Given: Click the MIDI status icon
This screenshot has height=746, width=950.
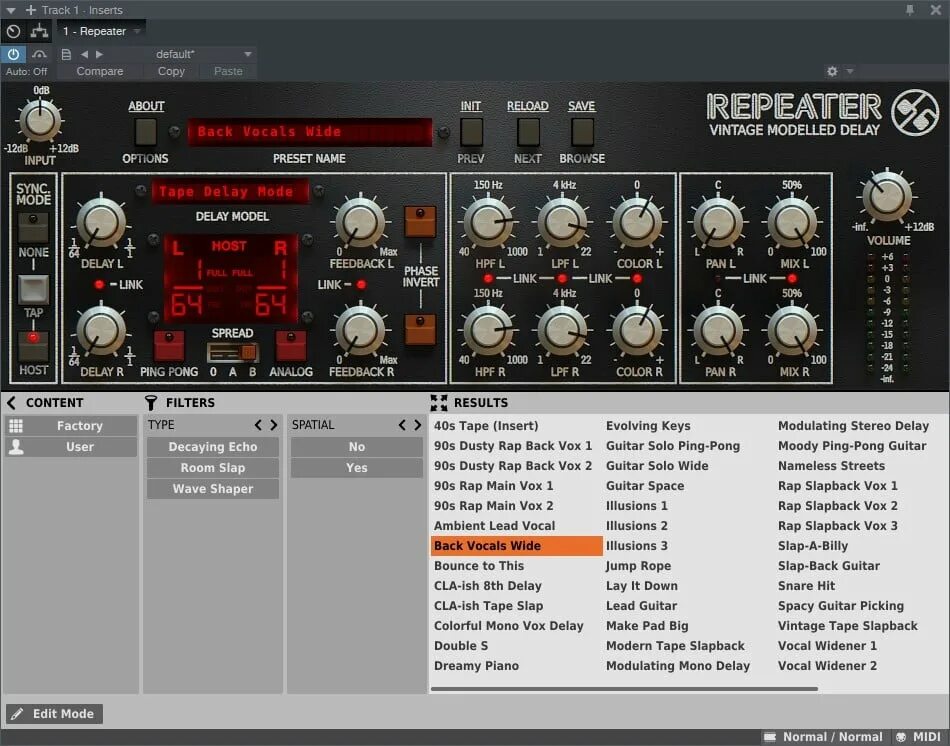Looking at the screenshot, I should point(901,737).
